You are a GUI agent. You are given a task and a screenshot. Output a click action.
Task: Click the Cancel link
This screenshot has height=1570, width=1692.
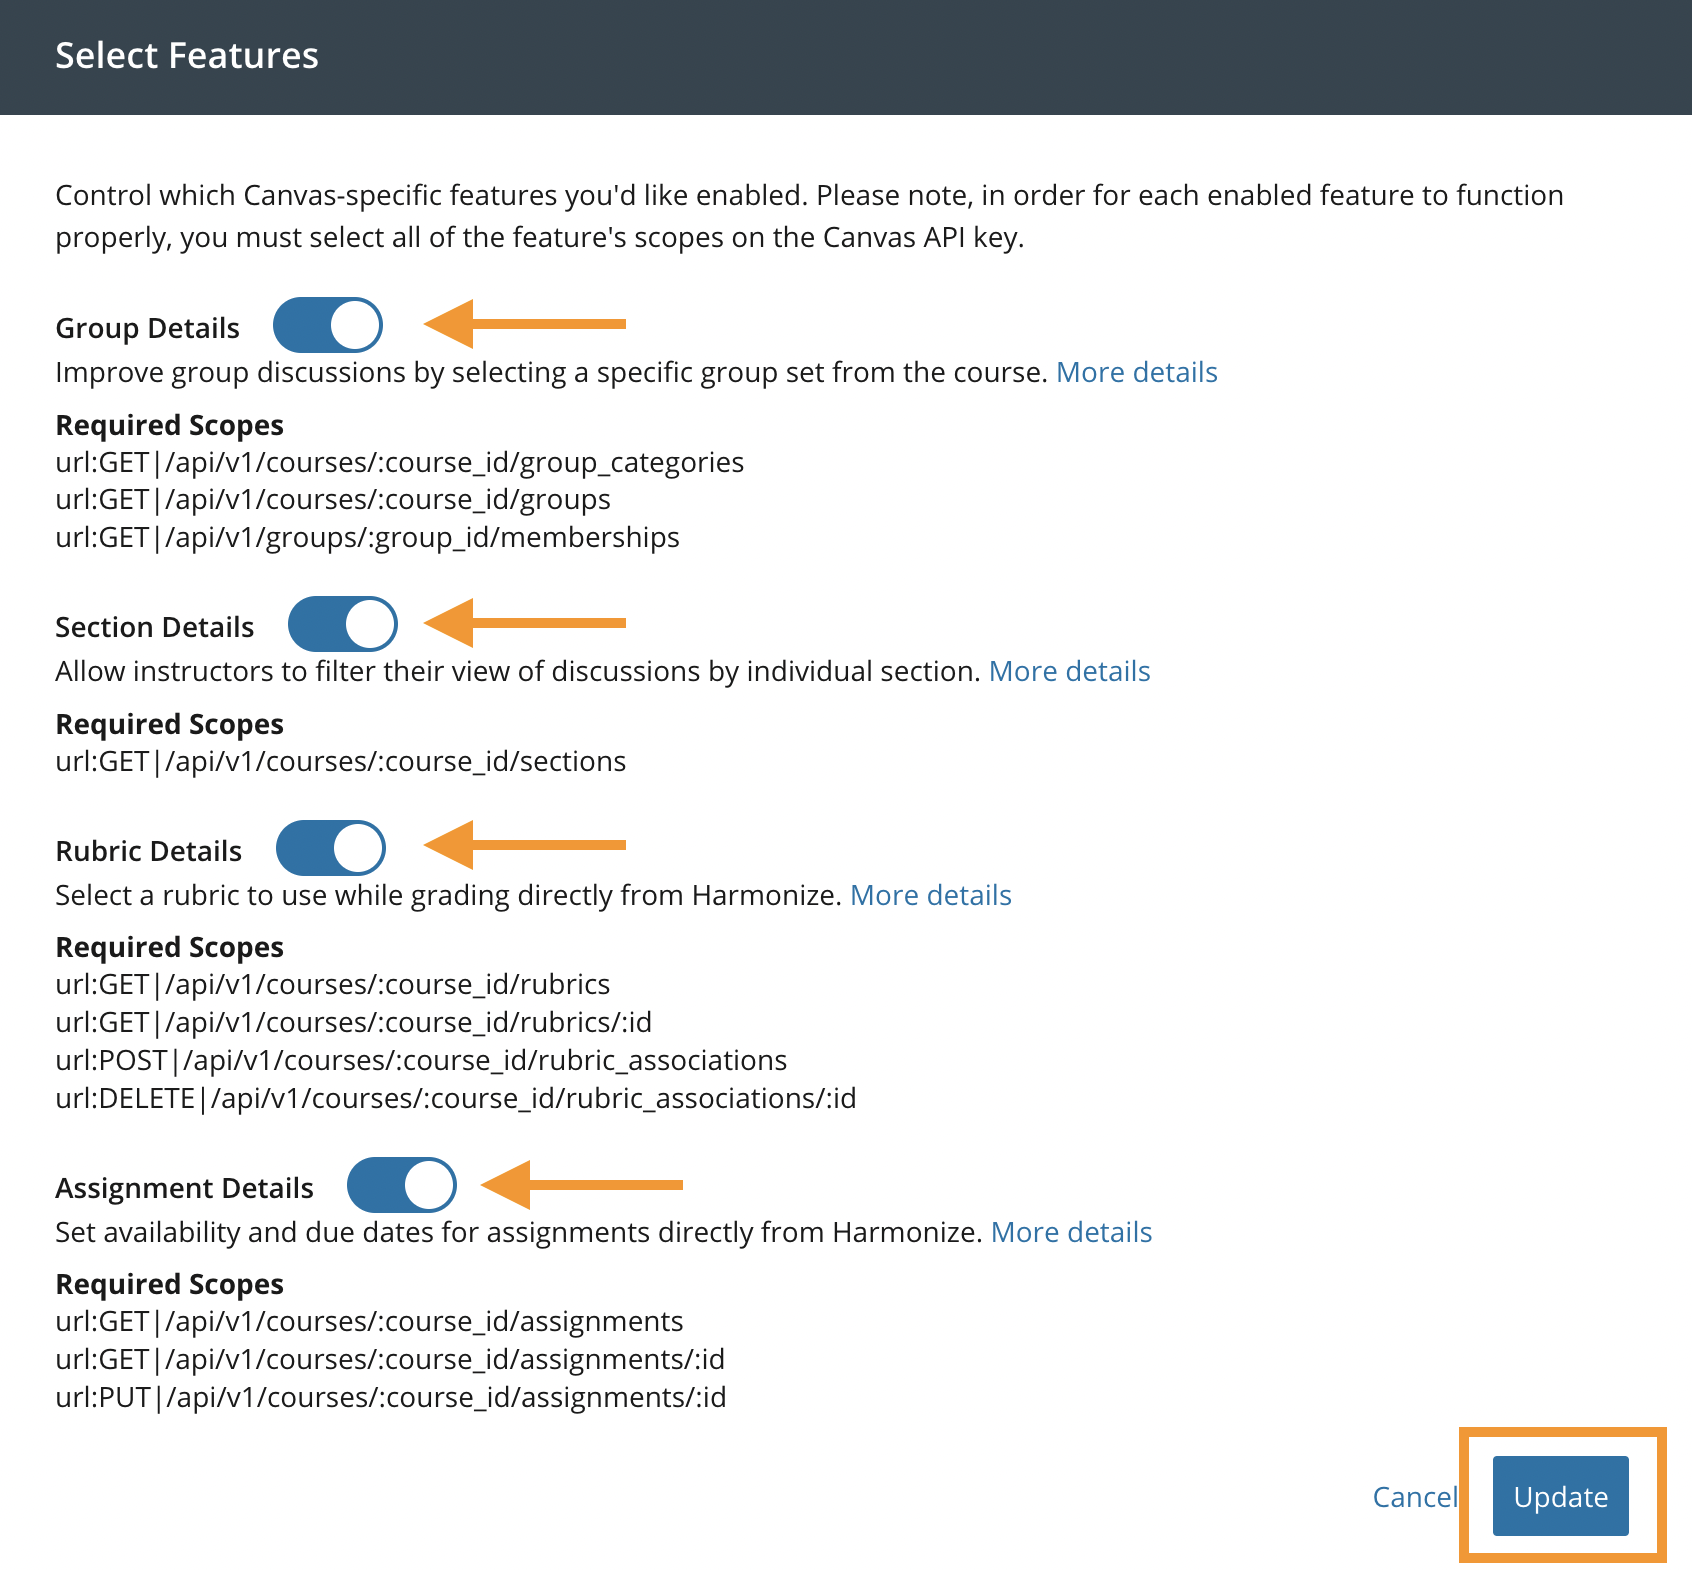click(1414, 1497)
